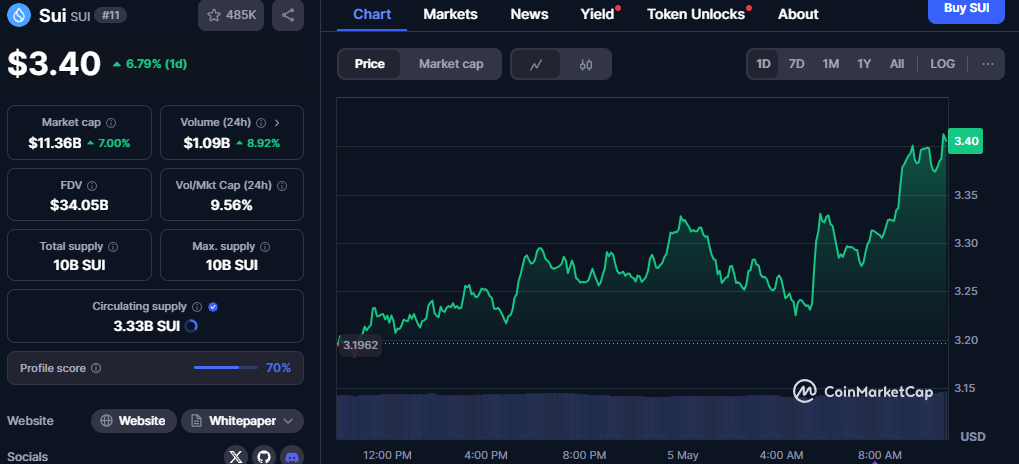Click the 5 May date label on chart axis
Viewport: 1019px width, 464px height.
pyautogui.click(x=682, y=455)
